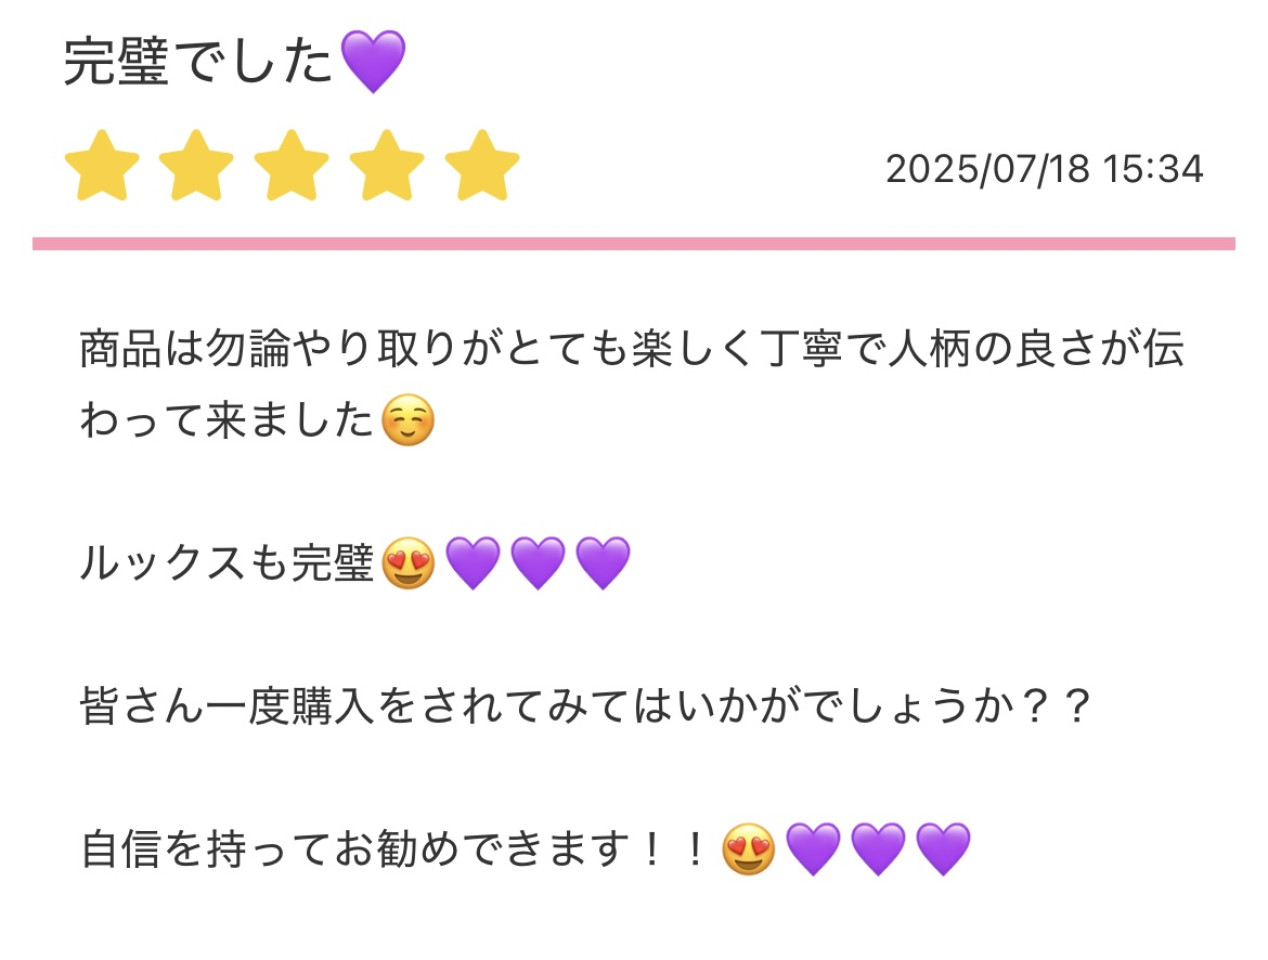Click the text ルックスも完璧

pos(227,563)
